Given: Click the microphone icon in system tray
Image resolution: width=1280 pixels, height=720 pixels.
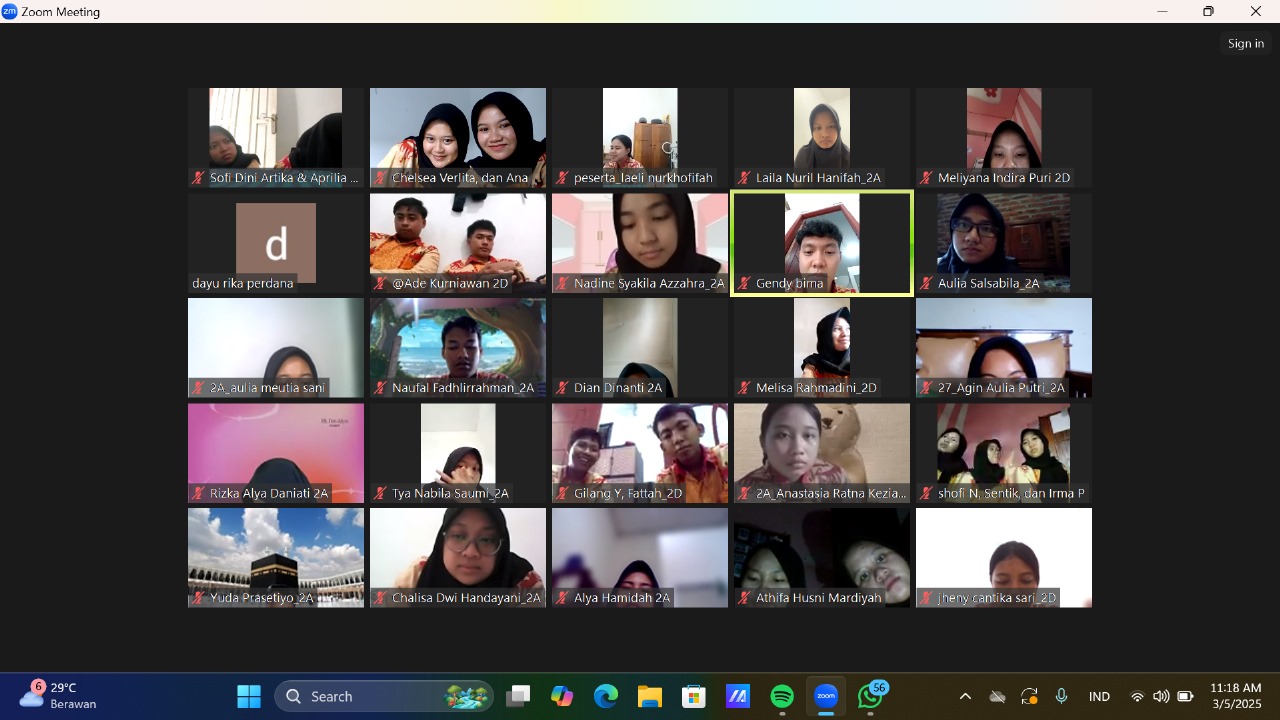Looking at the screenshot, I should pyautogui.click(x=1061, y=696).
